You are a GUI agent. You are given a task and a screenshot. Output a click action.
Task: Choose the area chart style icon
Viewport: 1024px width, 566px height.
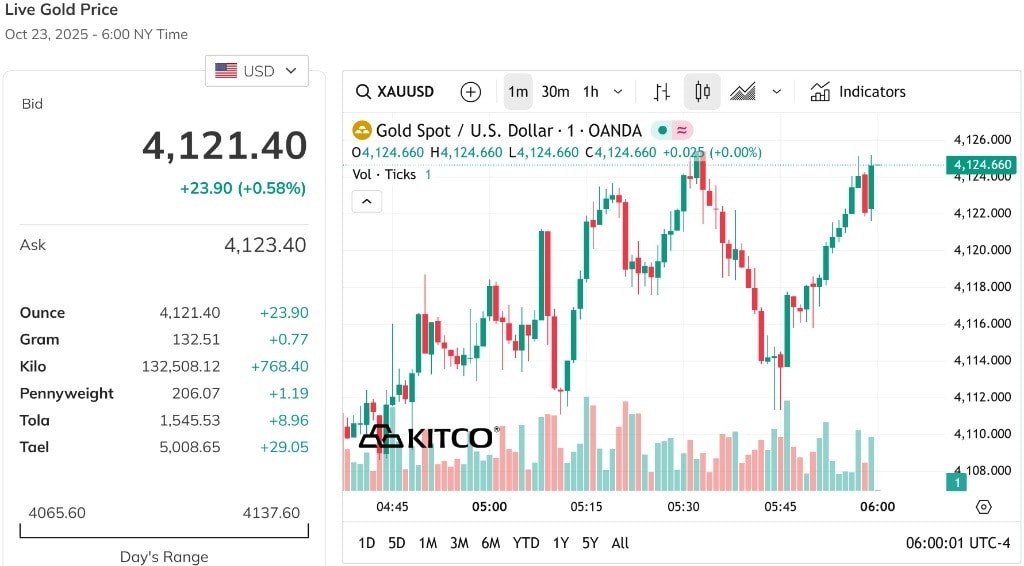[x=743, y=92]
